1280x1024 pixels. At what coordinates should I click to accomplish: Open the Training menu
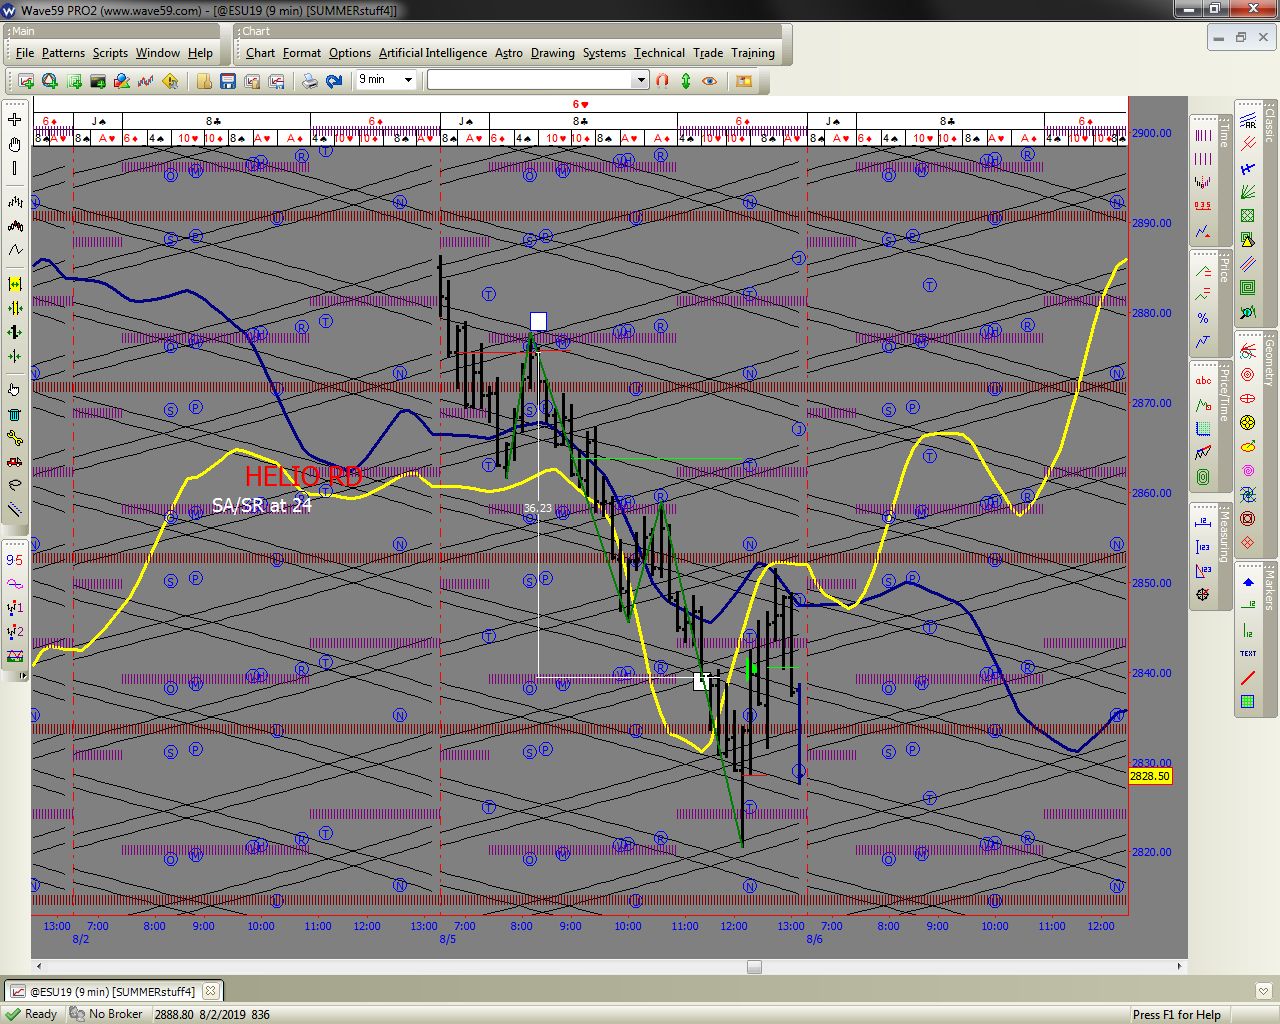(753, 53)
